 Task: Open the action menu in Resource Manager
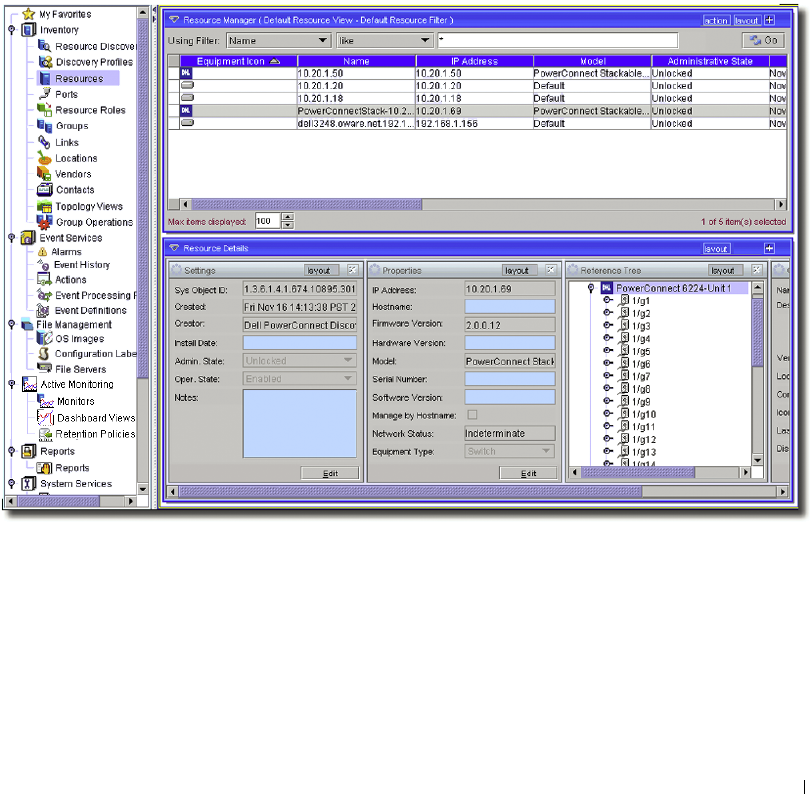pos(716,20)
